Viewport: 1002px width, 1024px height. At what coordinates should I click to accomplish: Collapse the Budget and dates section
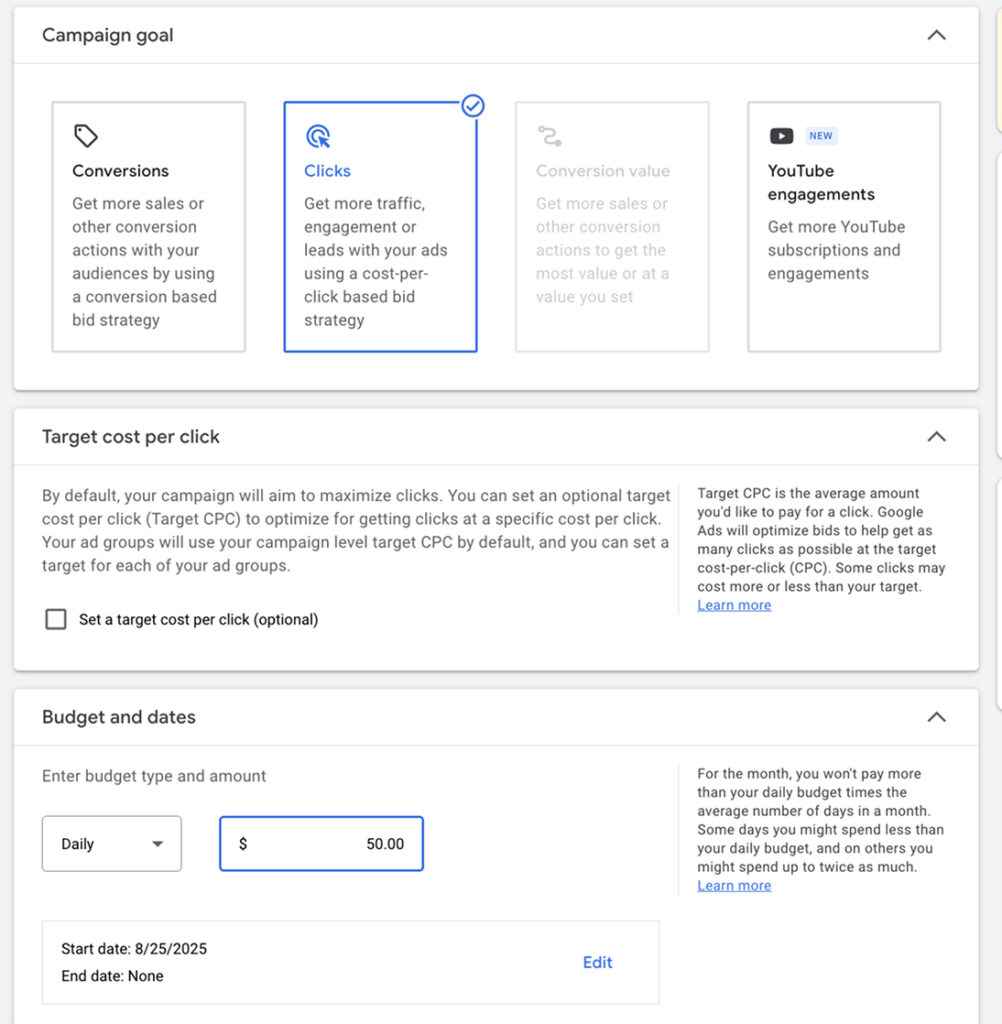[936, 717]
